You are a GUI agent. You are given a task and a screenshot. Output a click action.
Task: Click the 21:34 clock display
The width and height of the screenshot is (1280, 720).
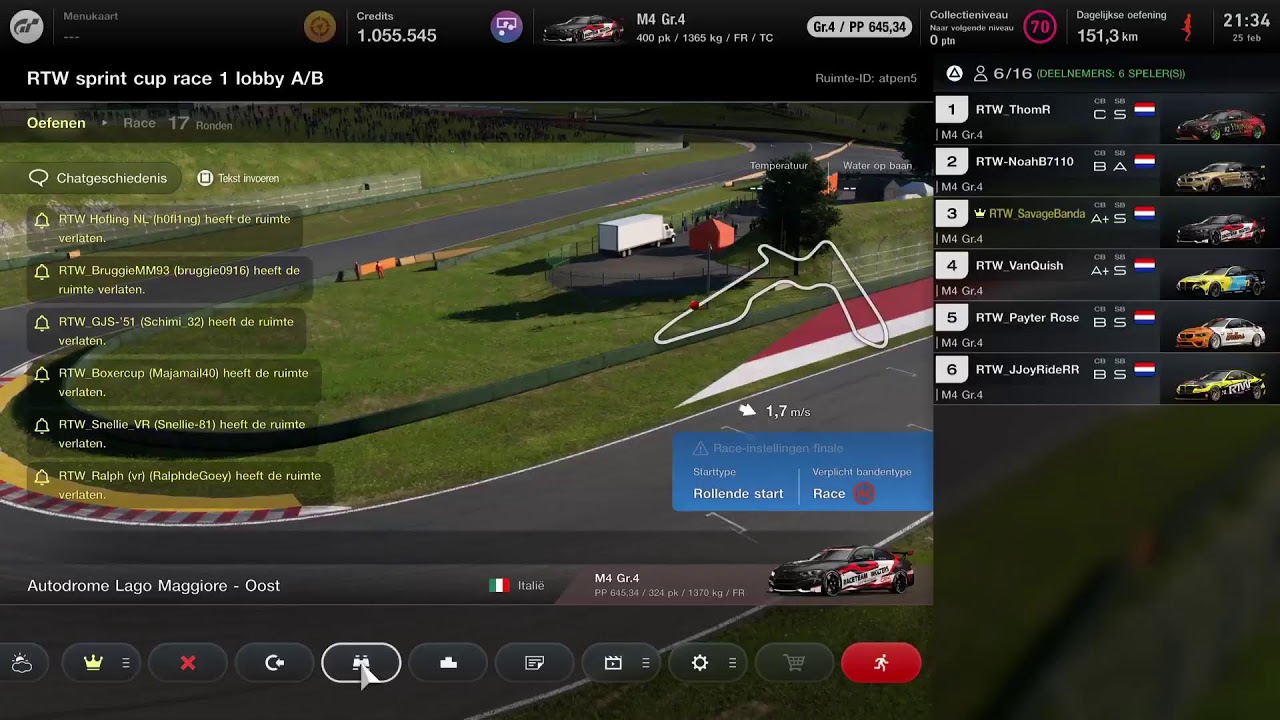pos(1246,20)
